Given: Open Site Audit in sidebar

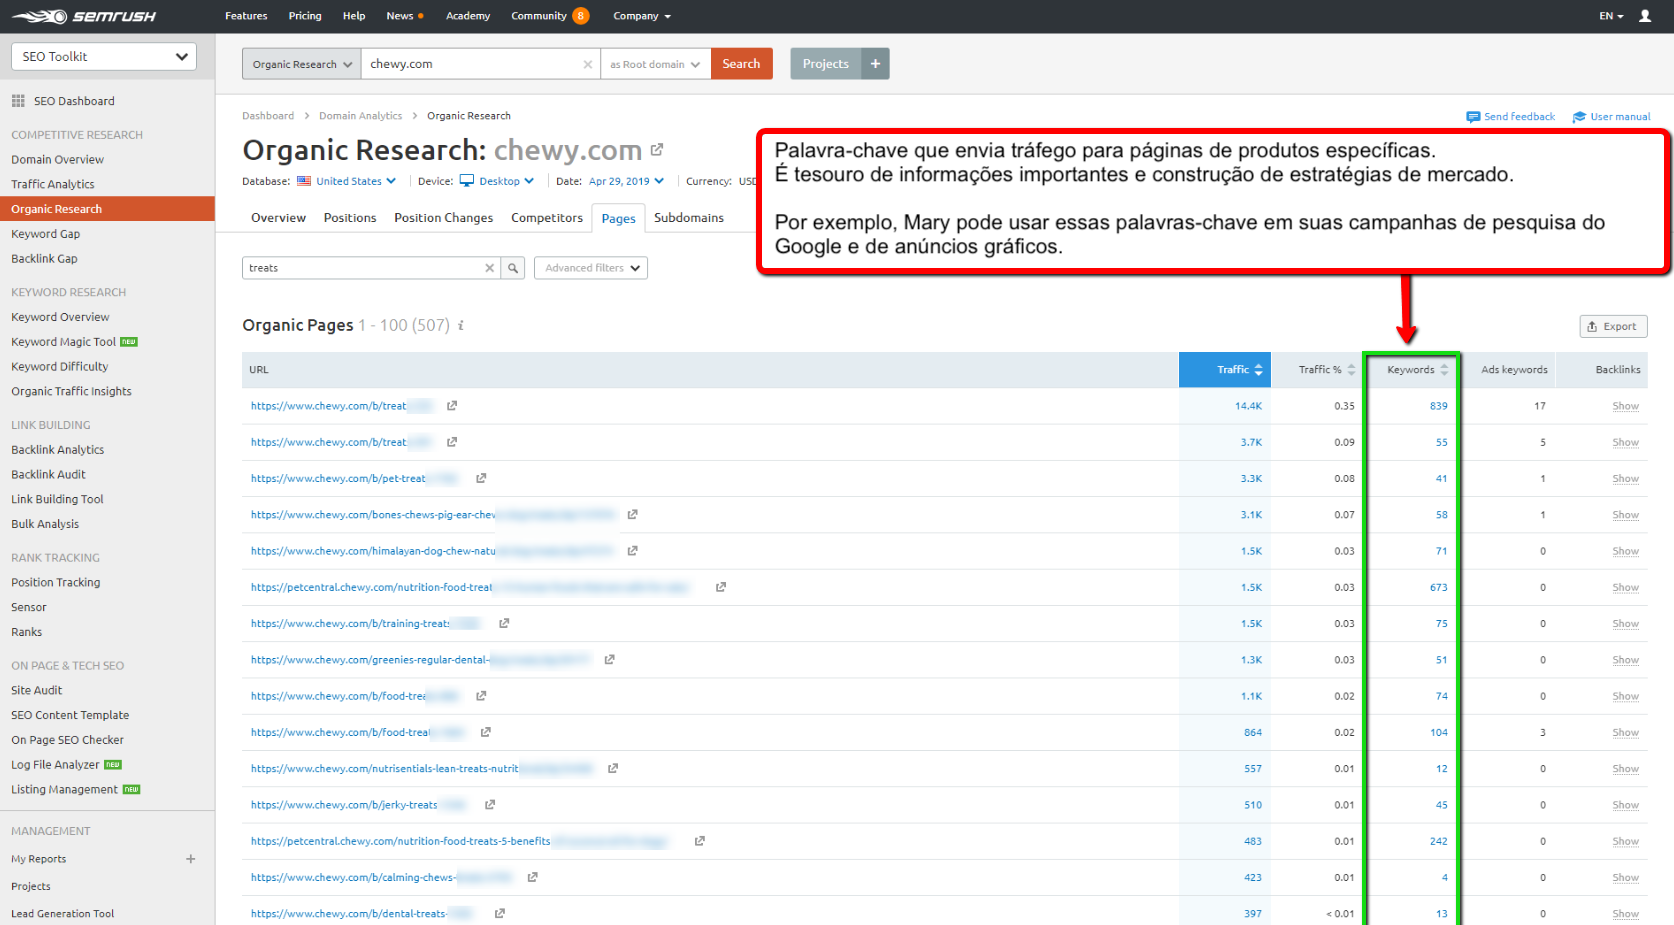Looking at the screenshot, I should 36,691.
